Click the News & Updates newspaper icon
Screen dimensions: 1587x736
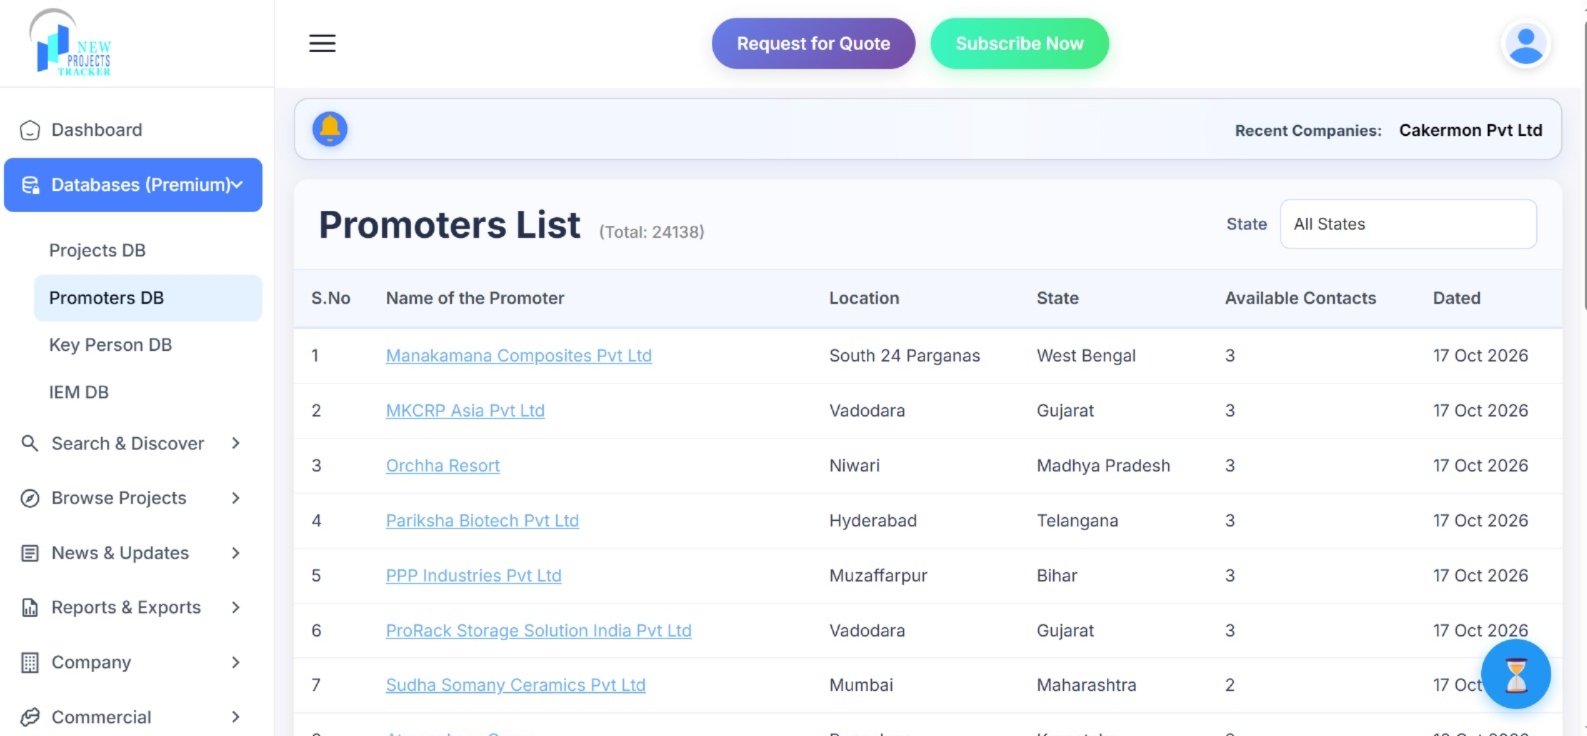[x=30, y=553]
